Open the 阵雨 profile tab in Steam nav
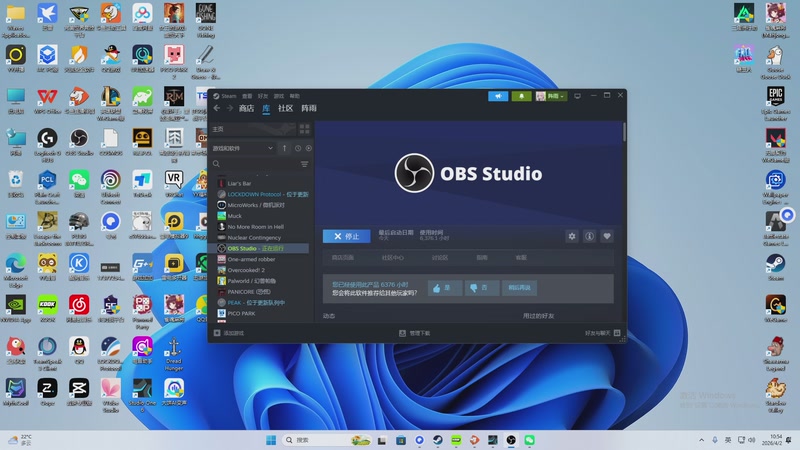Image resolution: width=800 pixels, height=450 pixels. click(x=309, y=108)
